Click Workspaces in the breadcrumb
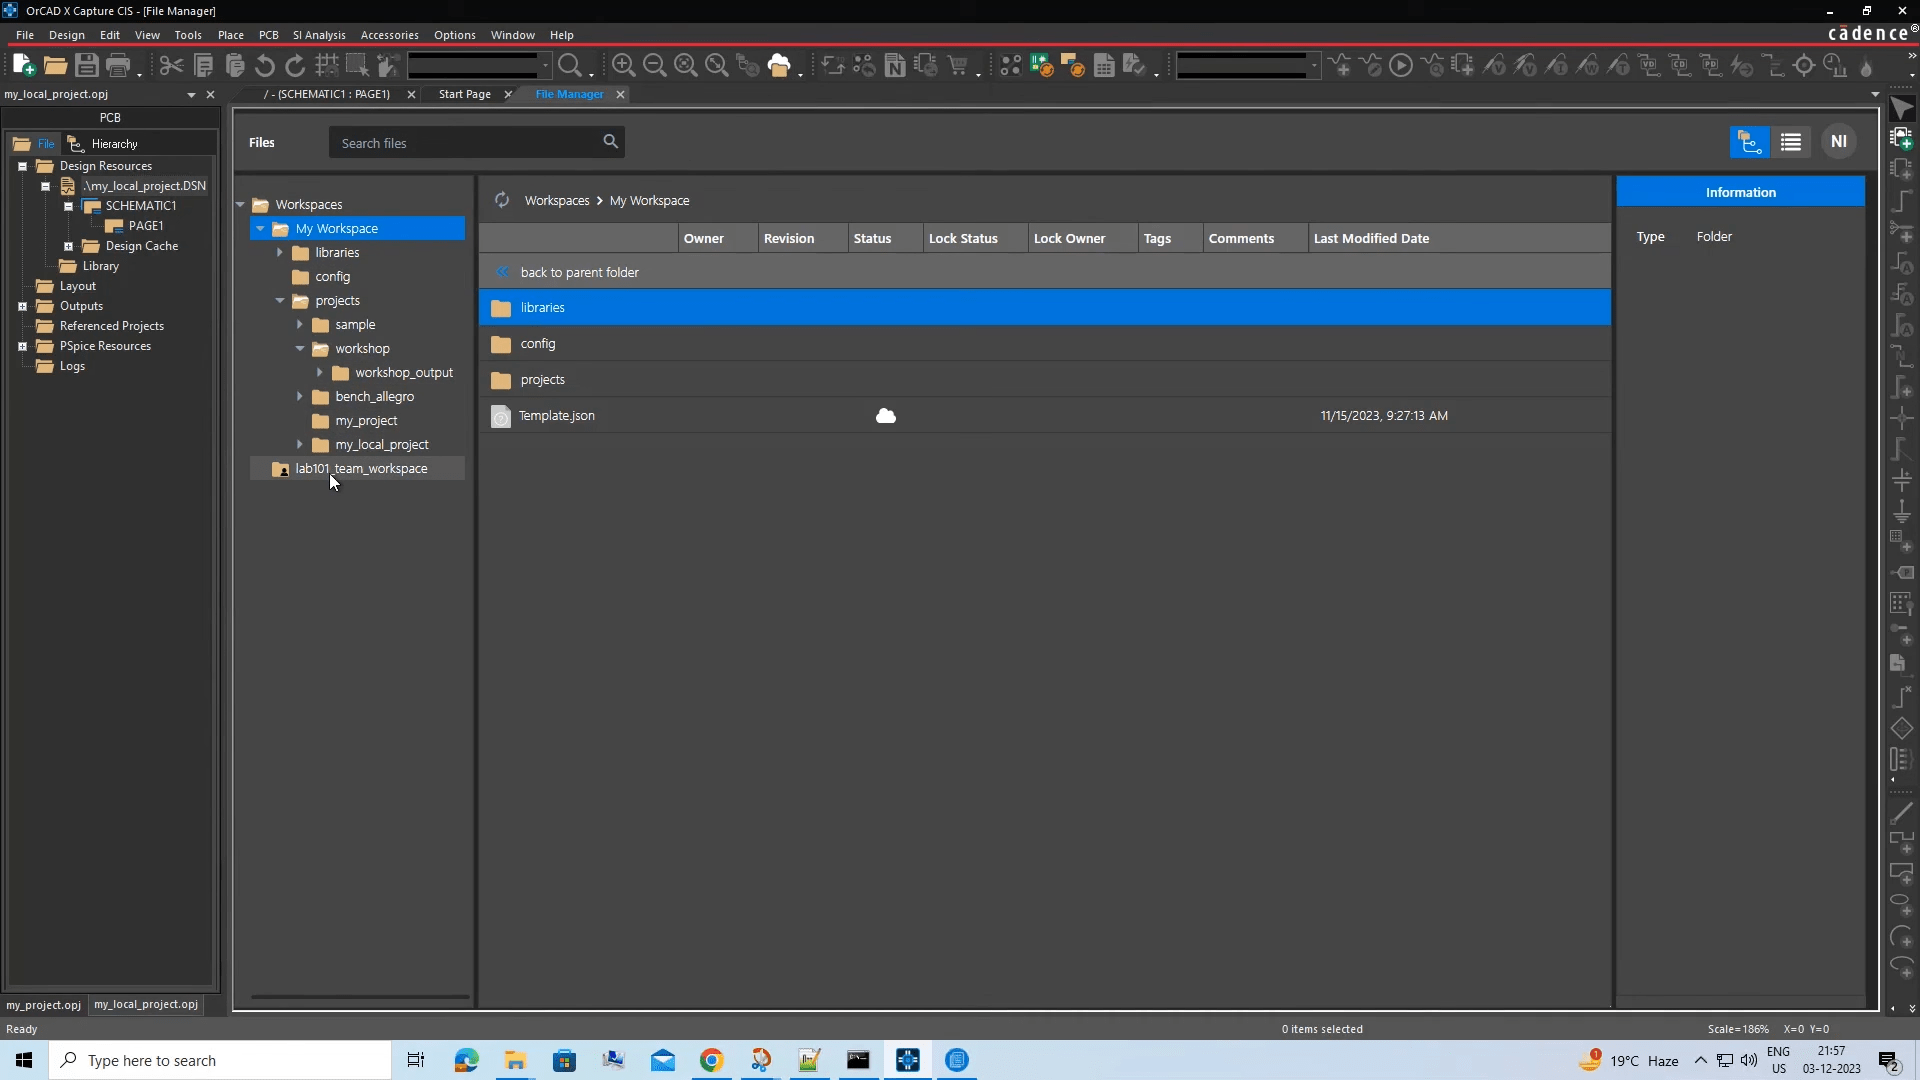This screenshot has width=1920, height=1080. coord(556,200)
